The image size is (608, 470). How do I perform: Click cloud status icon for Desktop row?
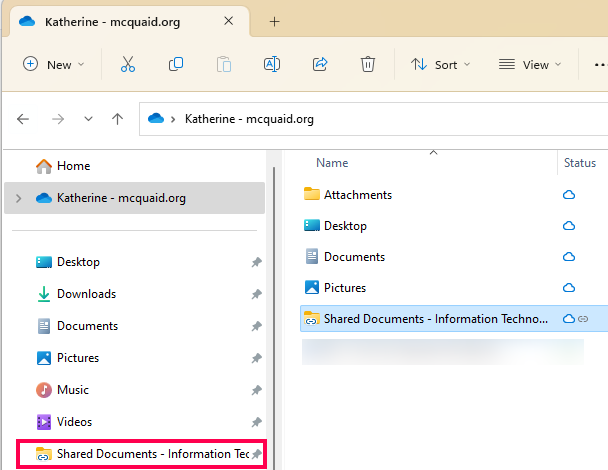[x=569, y=226]
